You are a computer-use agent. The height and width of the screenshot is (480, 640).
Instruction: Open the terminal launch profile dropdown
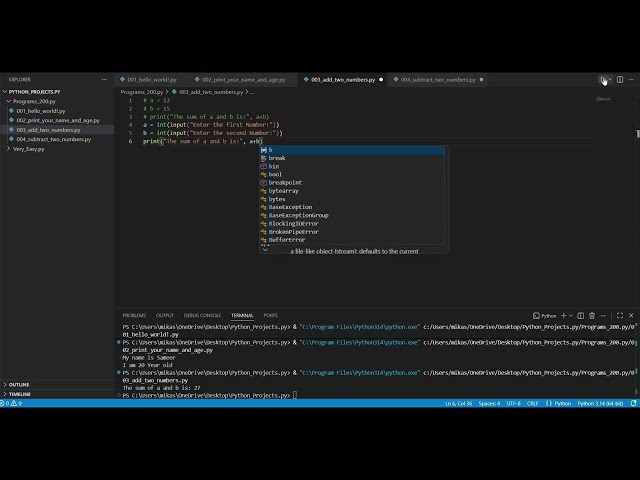[x=571, y=316]
